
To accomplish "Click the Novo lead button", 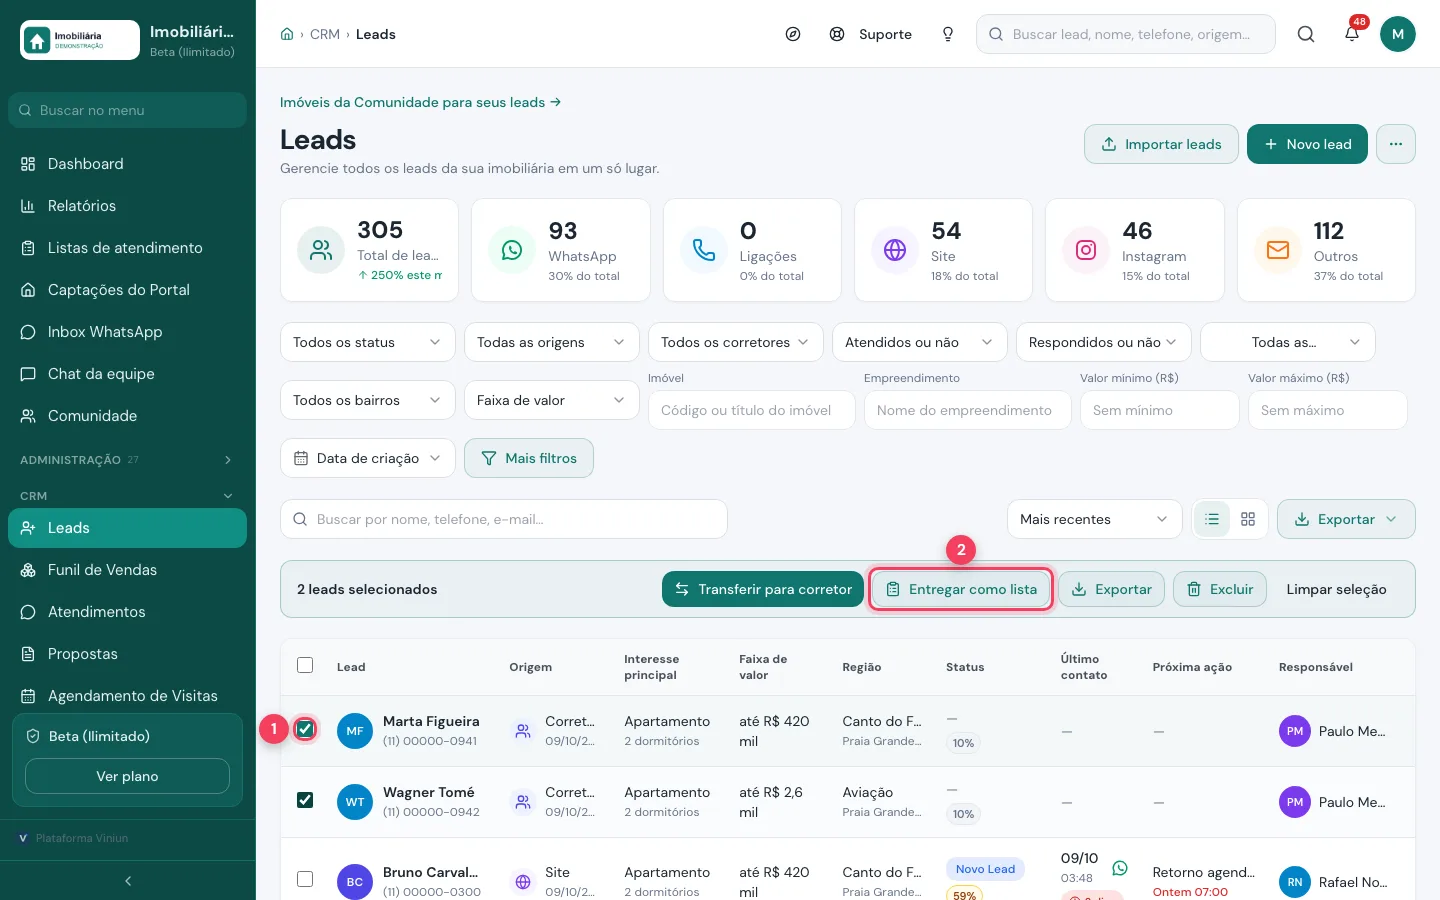I will click(1307, 144).
